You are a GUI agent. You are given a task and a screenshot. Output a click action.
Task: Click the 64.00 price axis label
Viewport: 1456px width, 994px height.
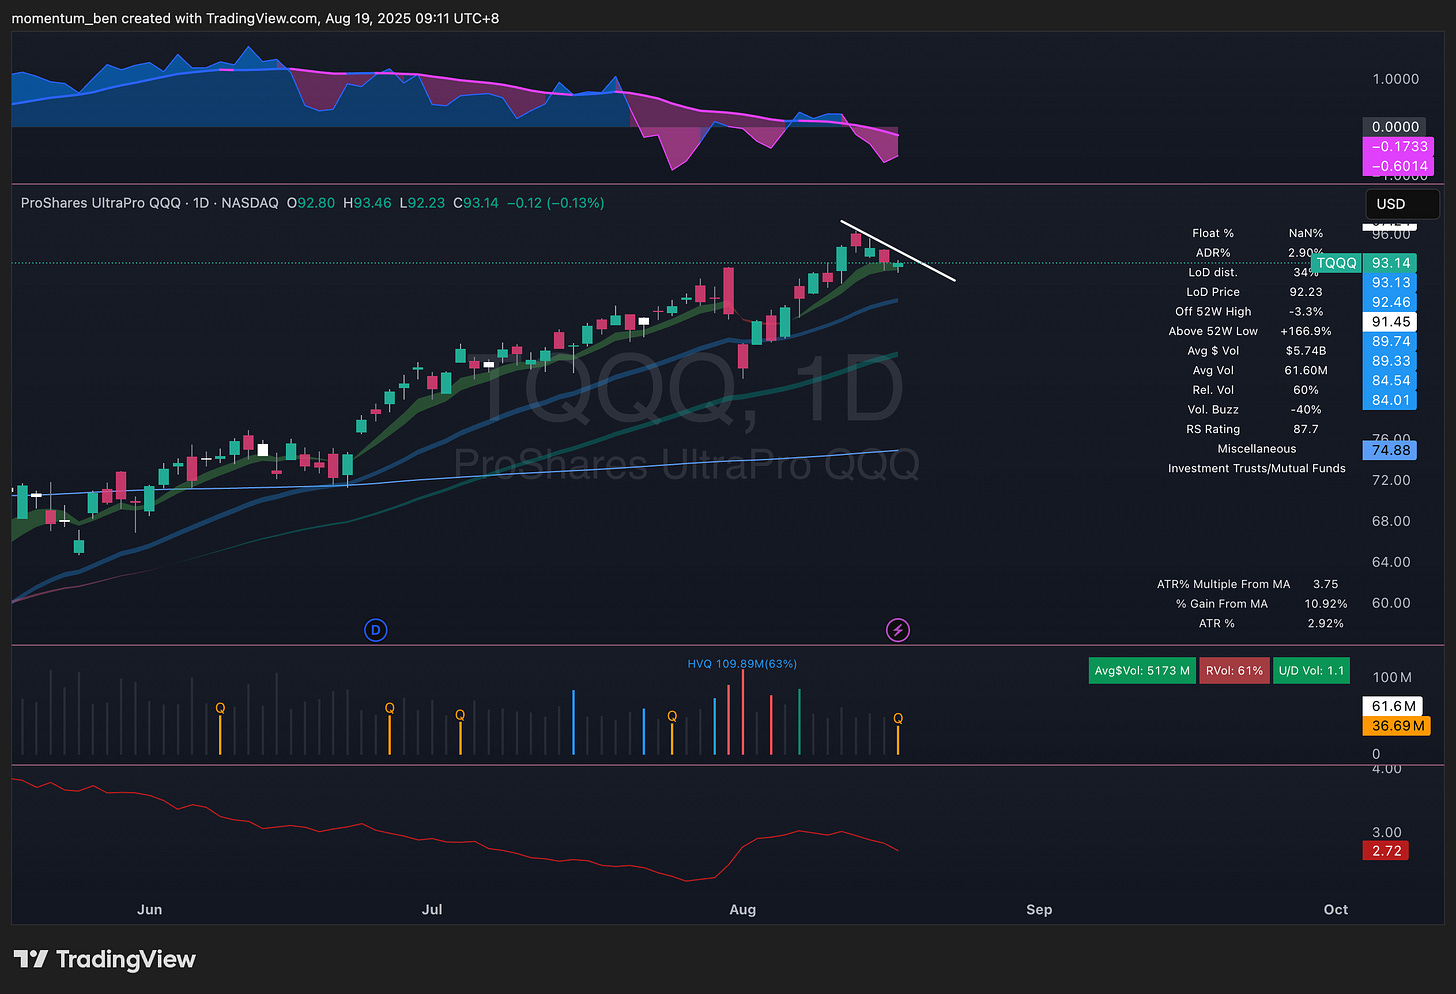[x=1391, y=562]
